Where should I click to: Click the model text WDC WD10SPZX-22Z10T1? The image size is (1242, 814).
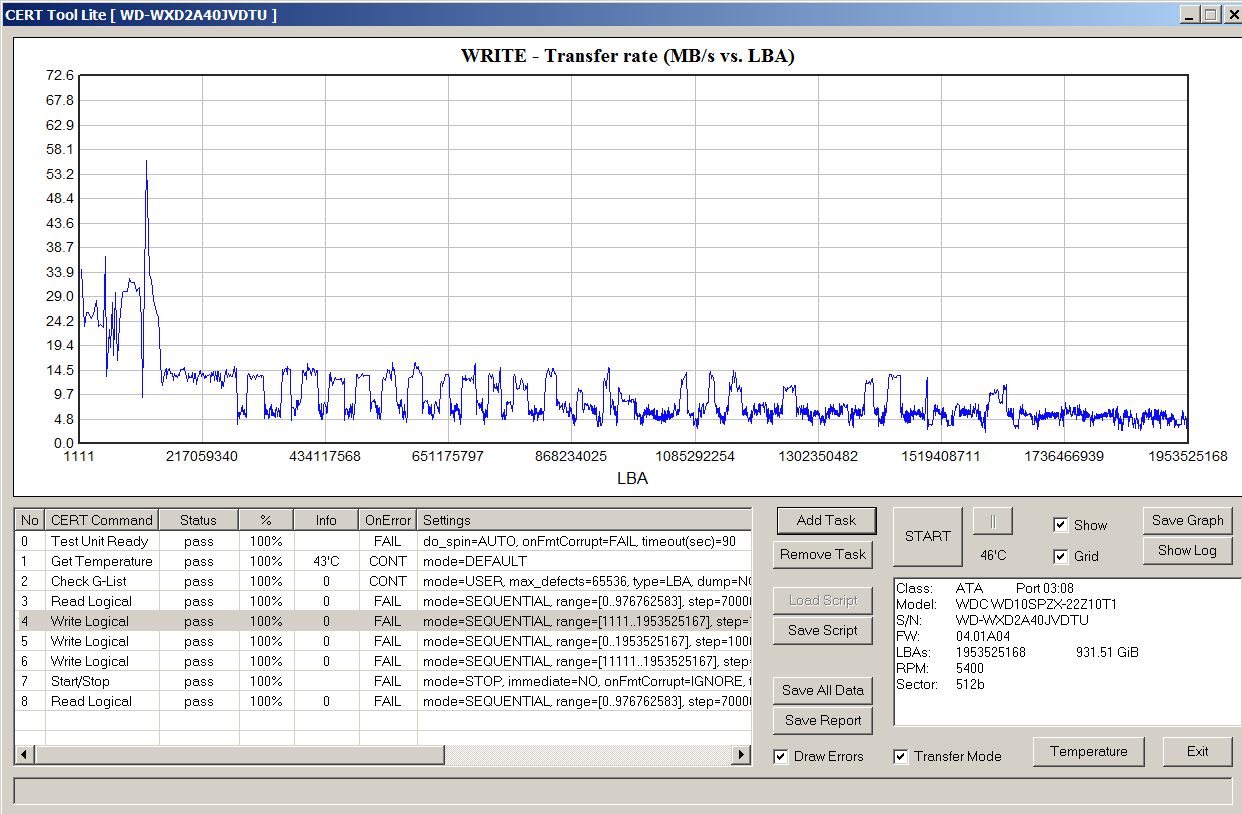[1036, 604]
